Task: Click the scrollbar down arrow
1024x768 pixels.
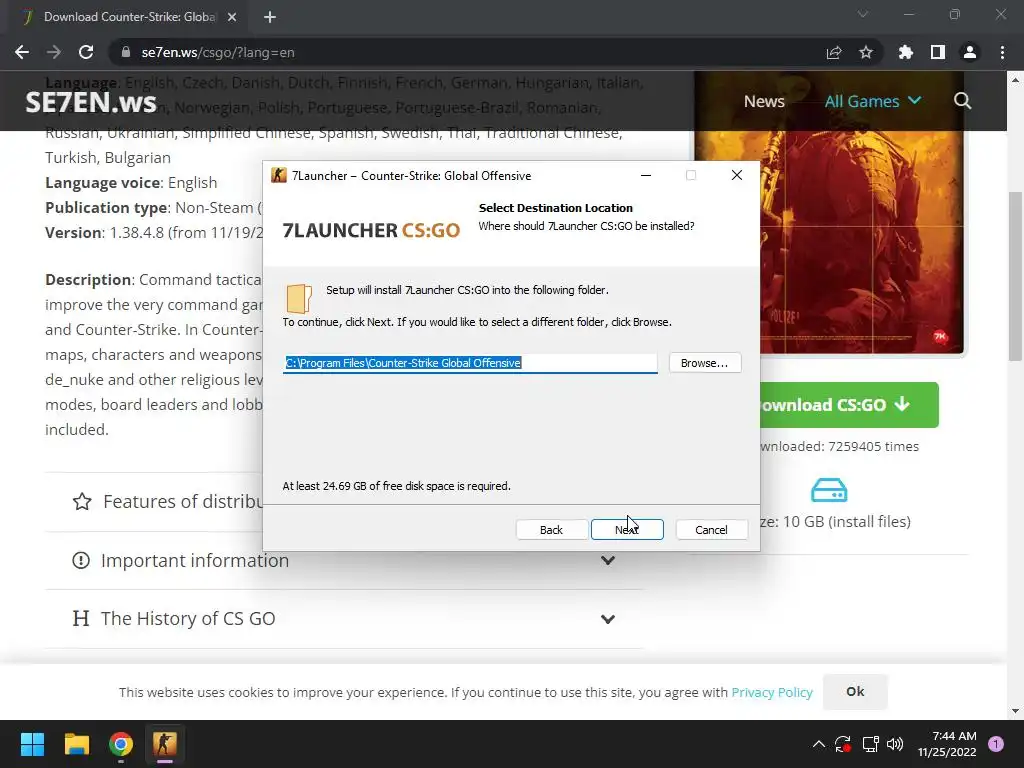Action: [1015, 711]
